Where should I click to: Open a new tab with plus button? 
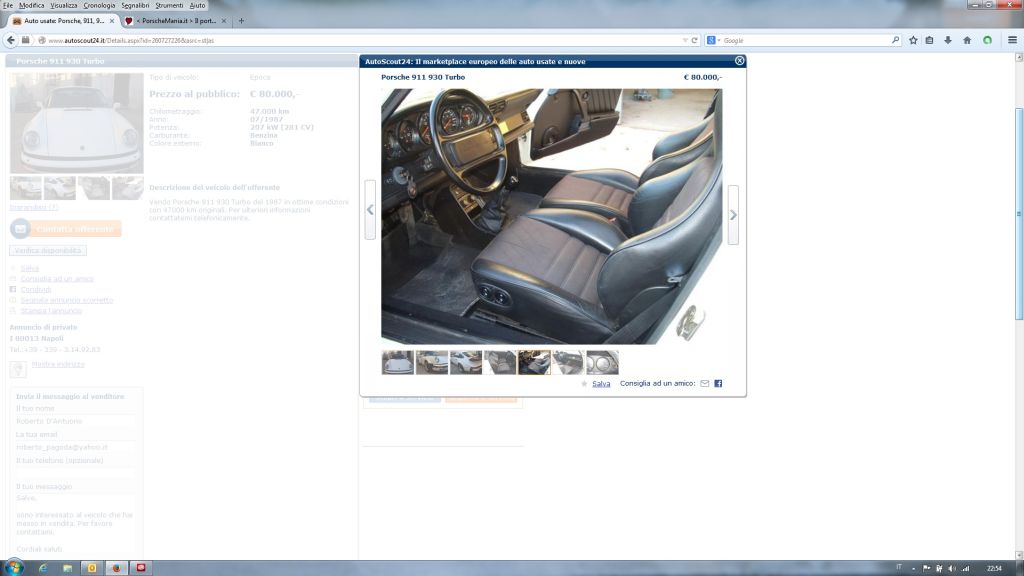(x=241, y=21)
